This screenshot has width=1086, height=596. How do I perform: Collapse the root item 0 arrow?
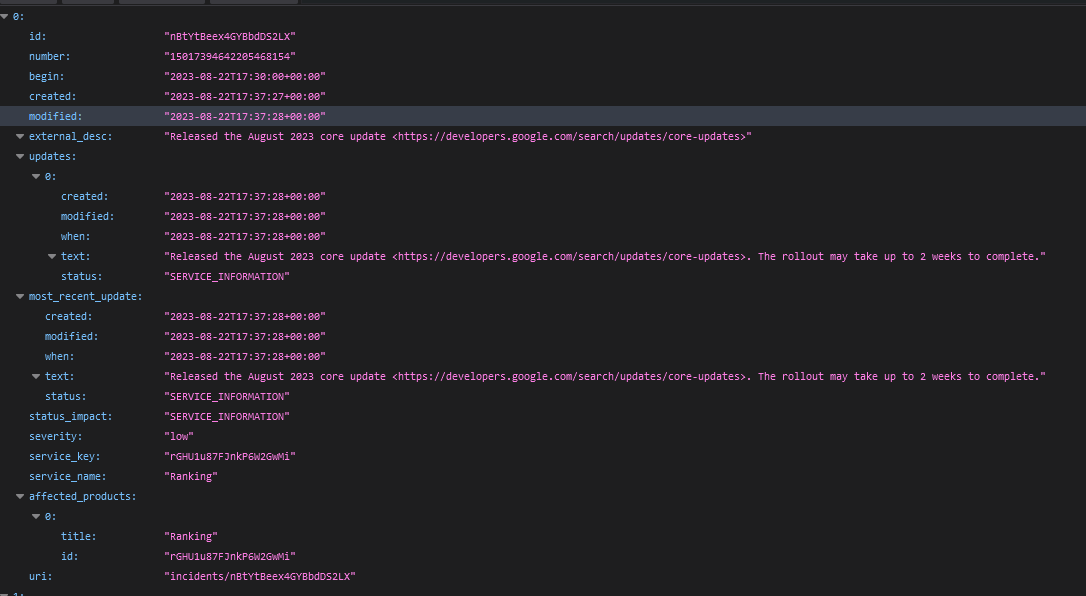click(5, 17)
